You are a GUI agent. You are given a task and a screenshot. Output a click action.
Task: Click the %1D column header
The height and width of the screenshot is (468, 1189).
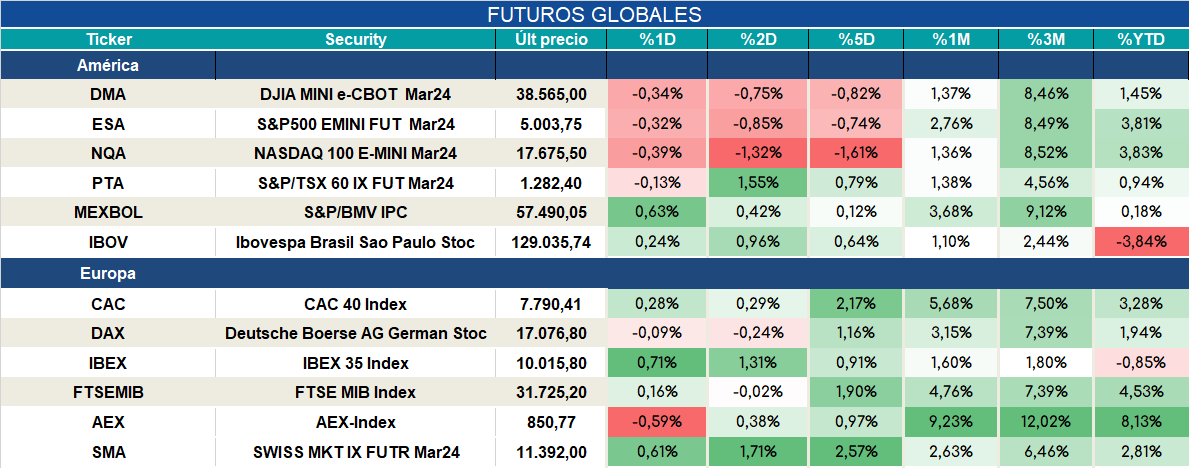[x=657, y=39]
